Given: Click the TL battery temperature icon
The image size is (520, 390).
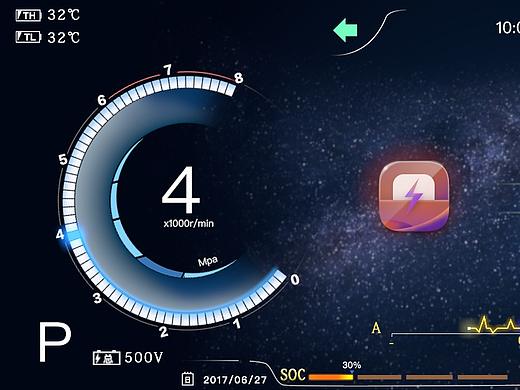Looking at the screenshot, I should tap(28, 37).
